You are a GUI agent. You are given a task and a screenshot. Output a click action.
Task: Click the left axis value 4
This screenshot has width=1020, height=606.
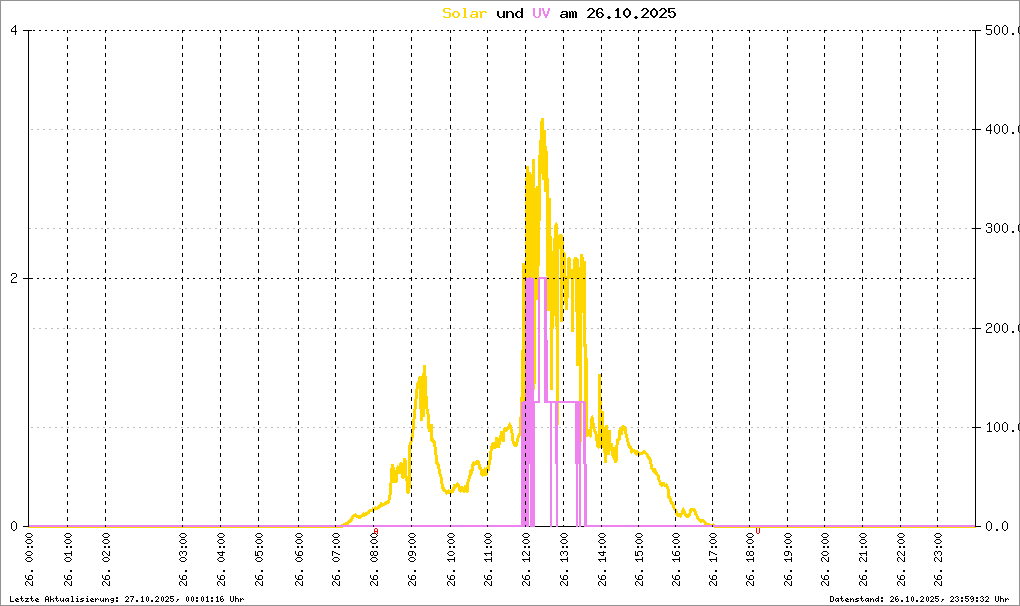coord(14,30)
